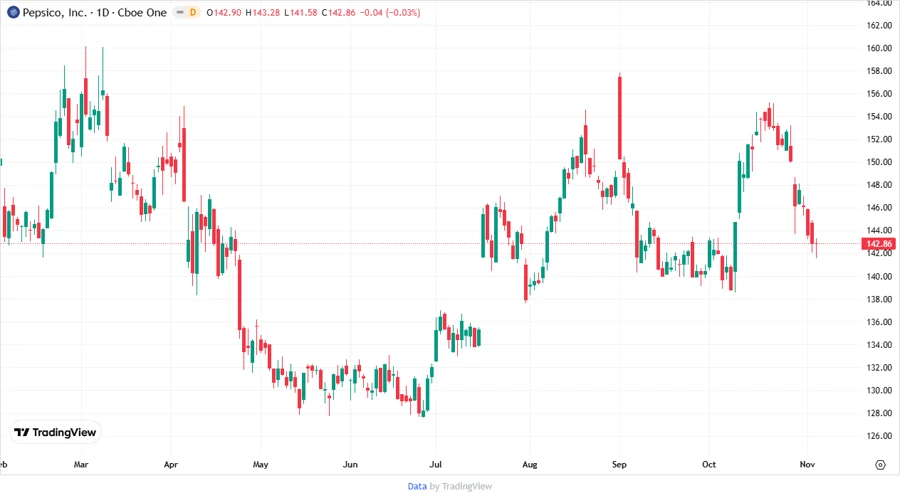Open chart settings gear icon
This screenshot has width=900, height=498.
[880, 465]
